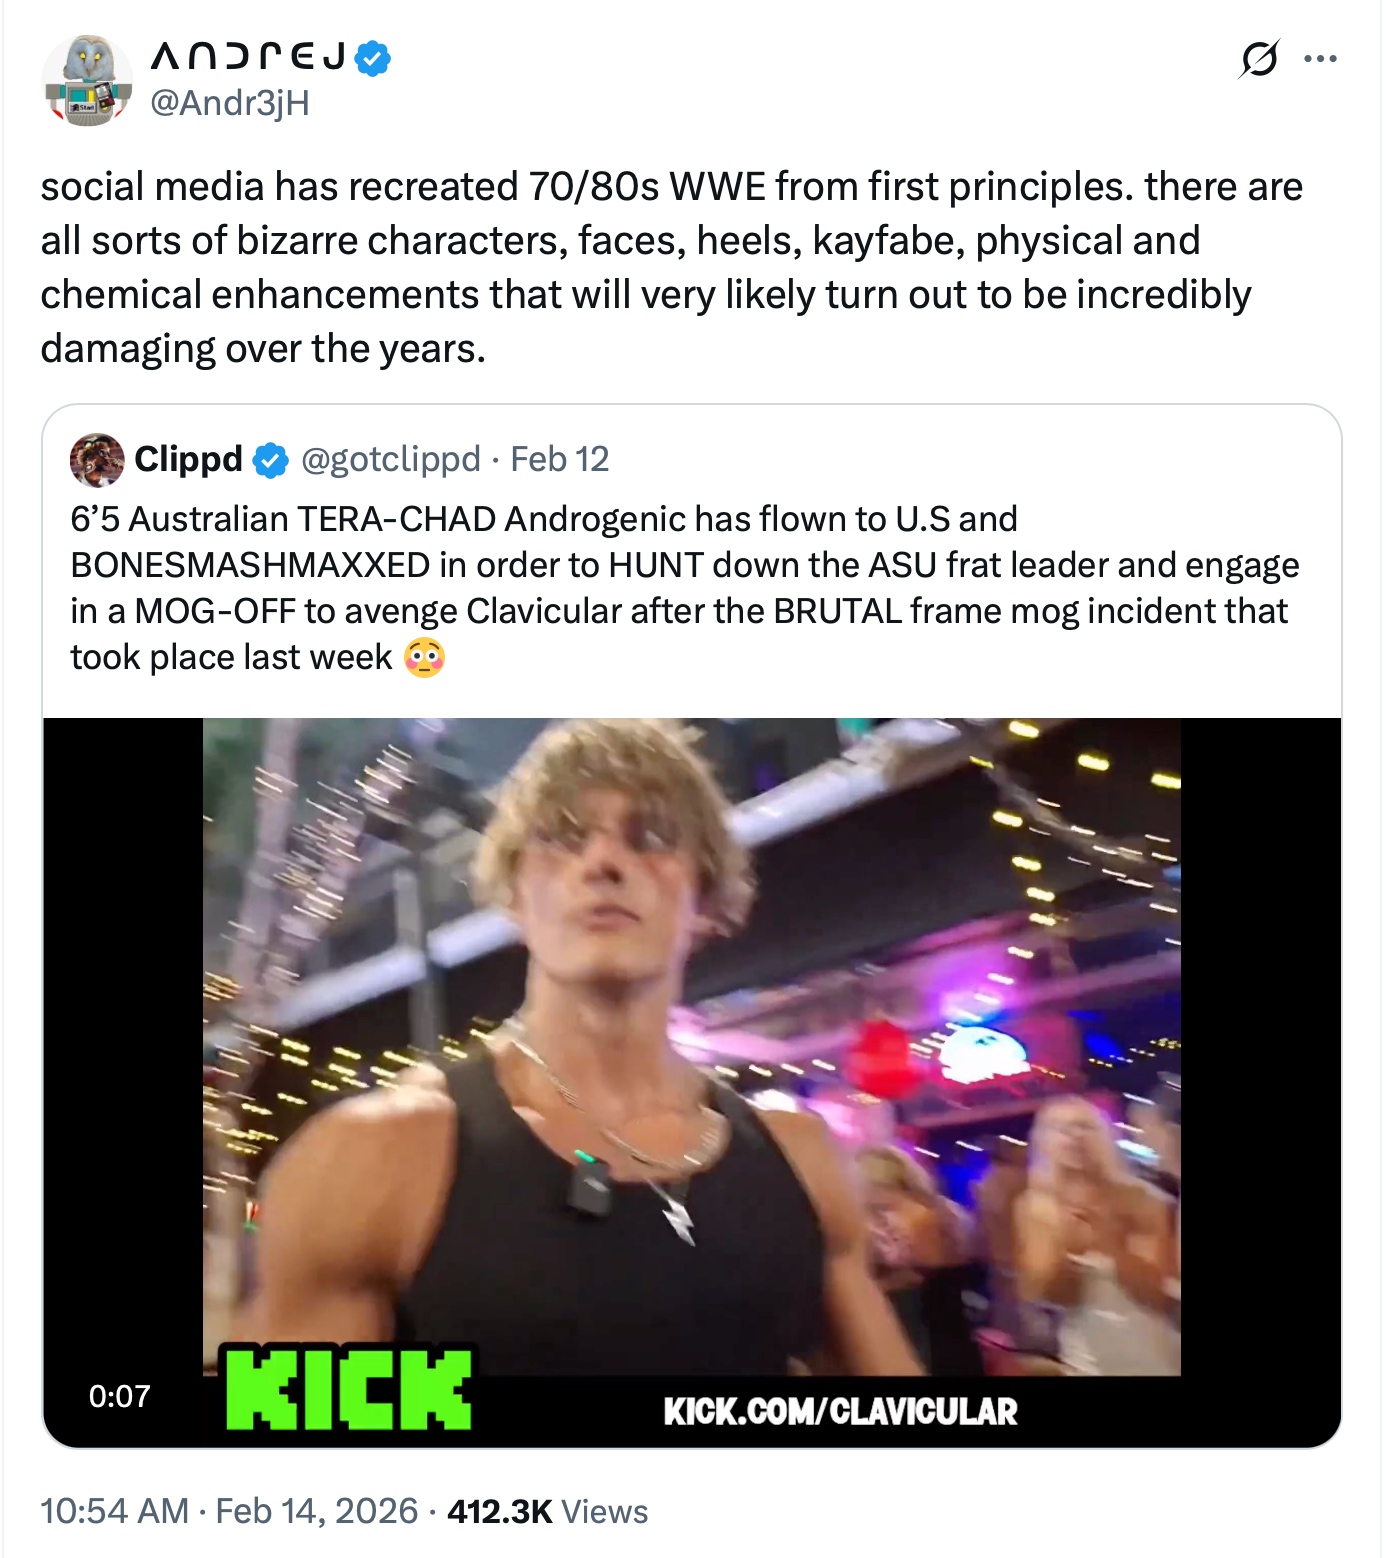The width and height of the screenshot is (1386, 1558).
Task: Open the @Andr3jH profile handle
Action: click(x=229, y=102)
